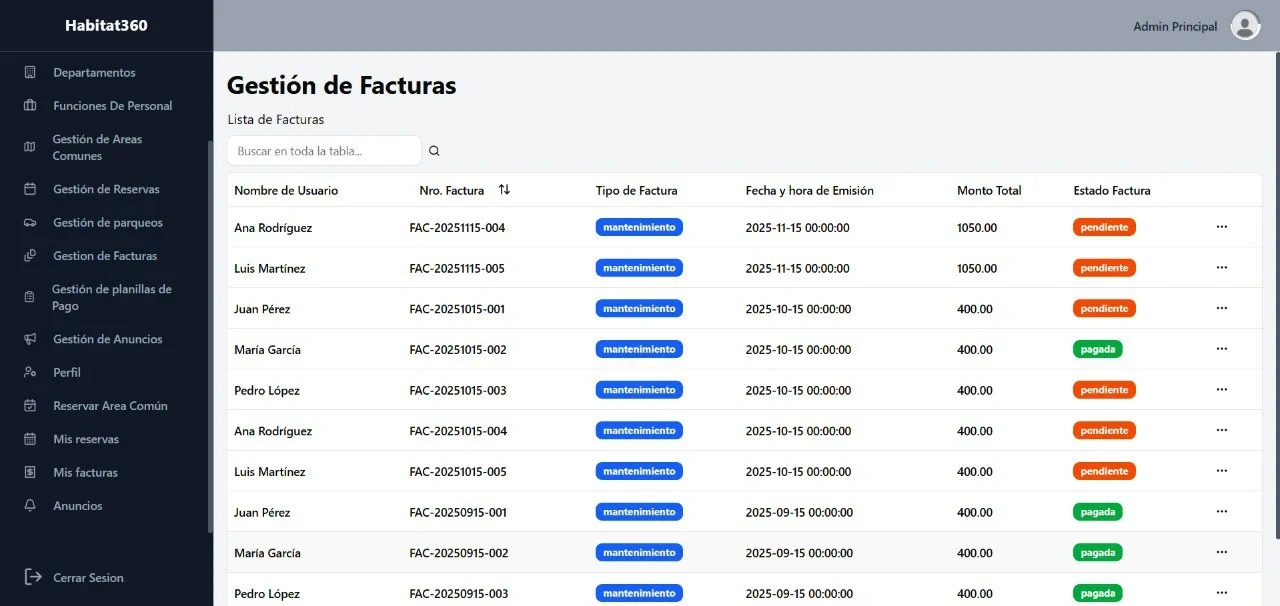Click the Gestión de Anuncios megaphone icon

coord(30,339)
